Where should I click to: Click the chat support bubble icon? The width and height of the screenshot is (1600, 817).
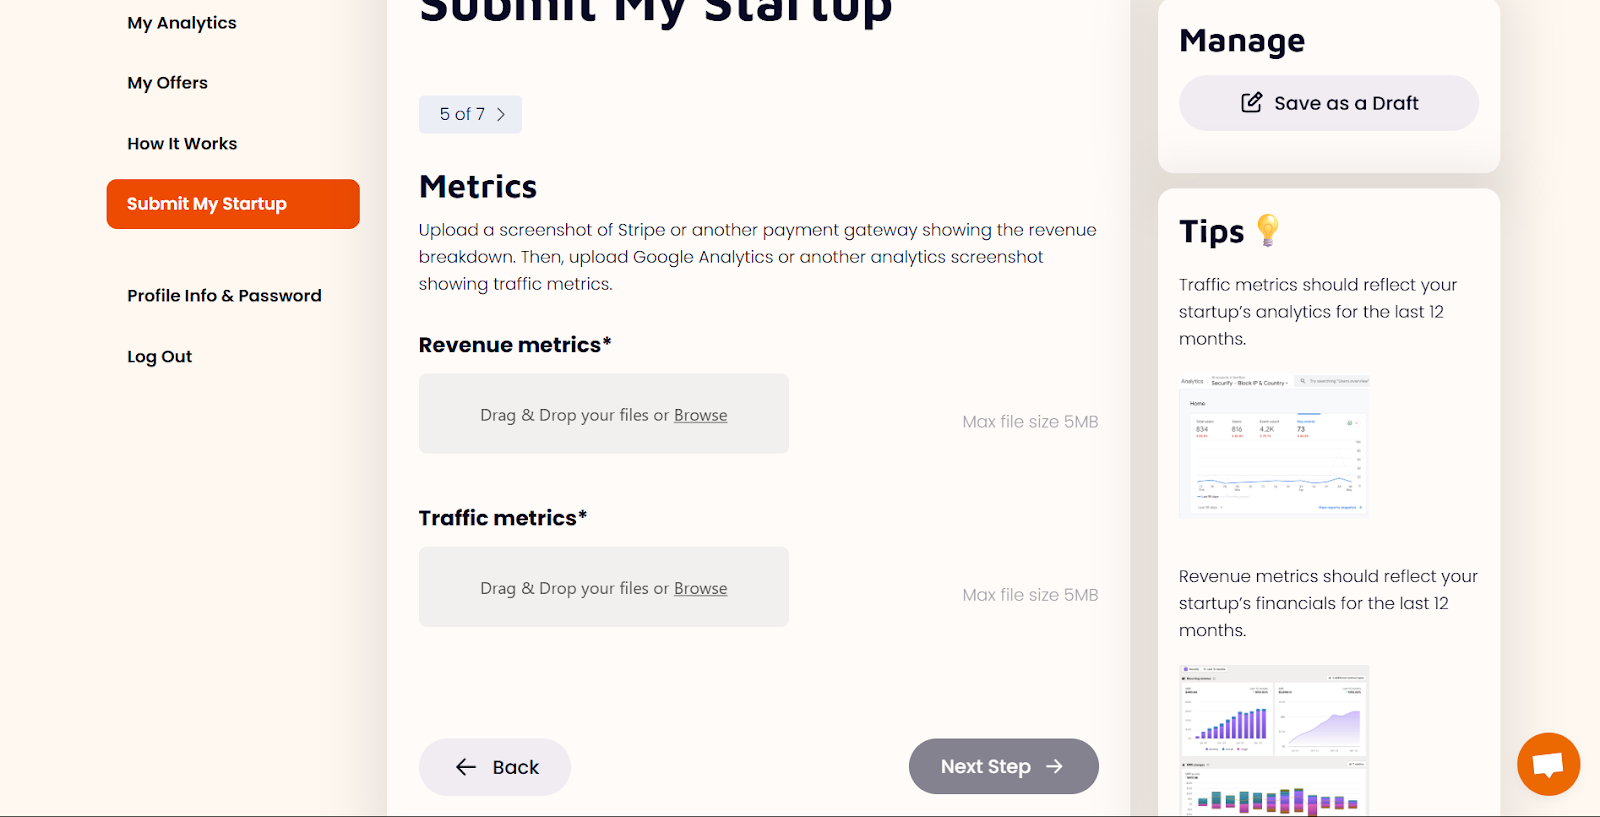(1547, 765)
